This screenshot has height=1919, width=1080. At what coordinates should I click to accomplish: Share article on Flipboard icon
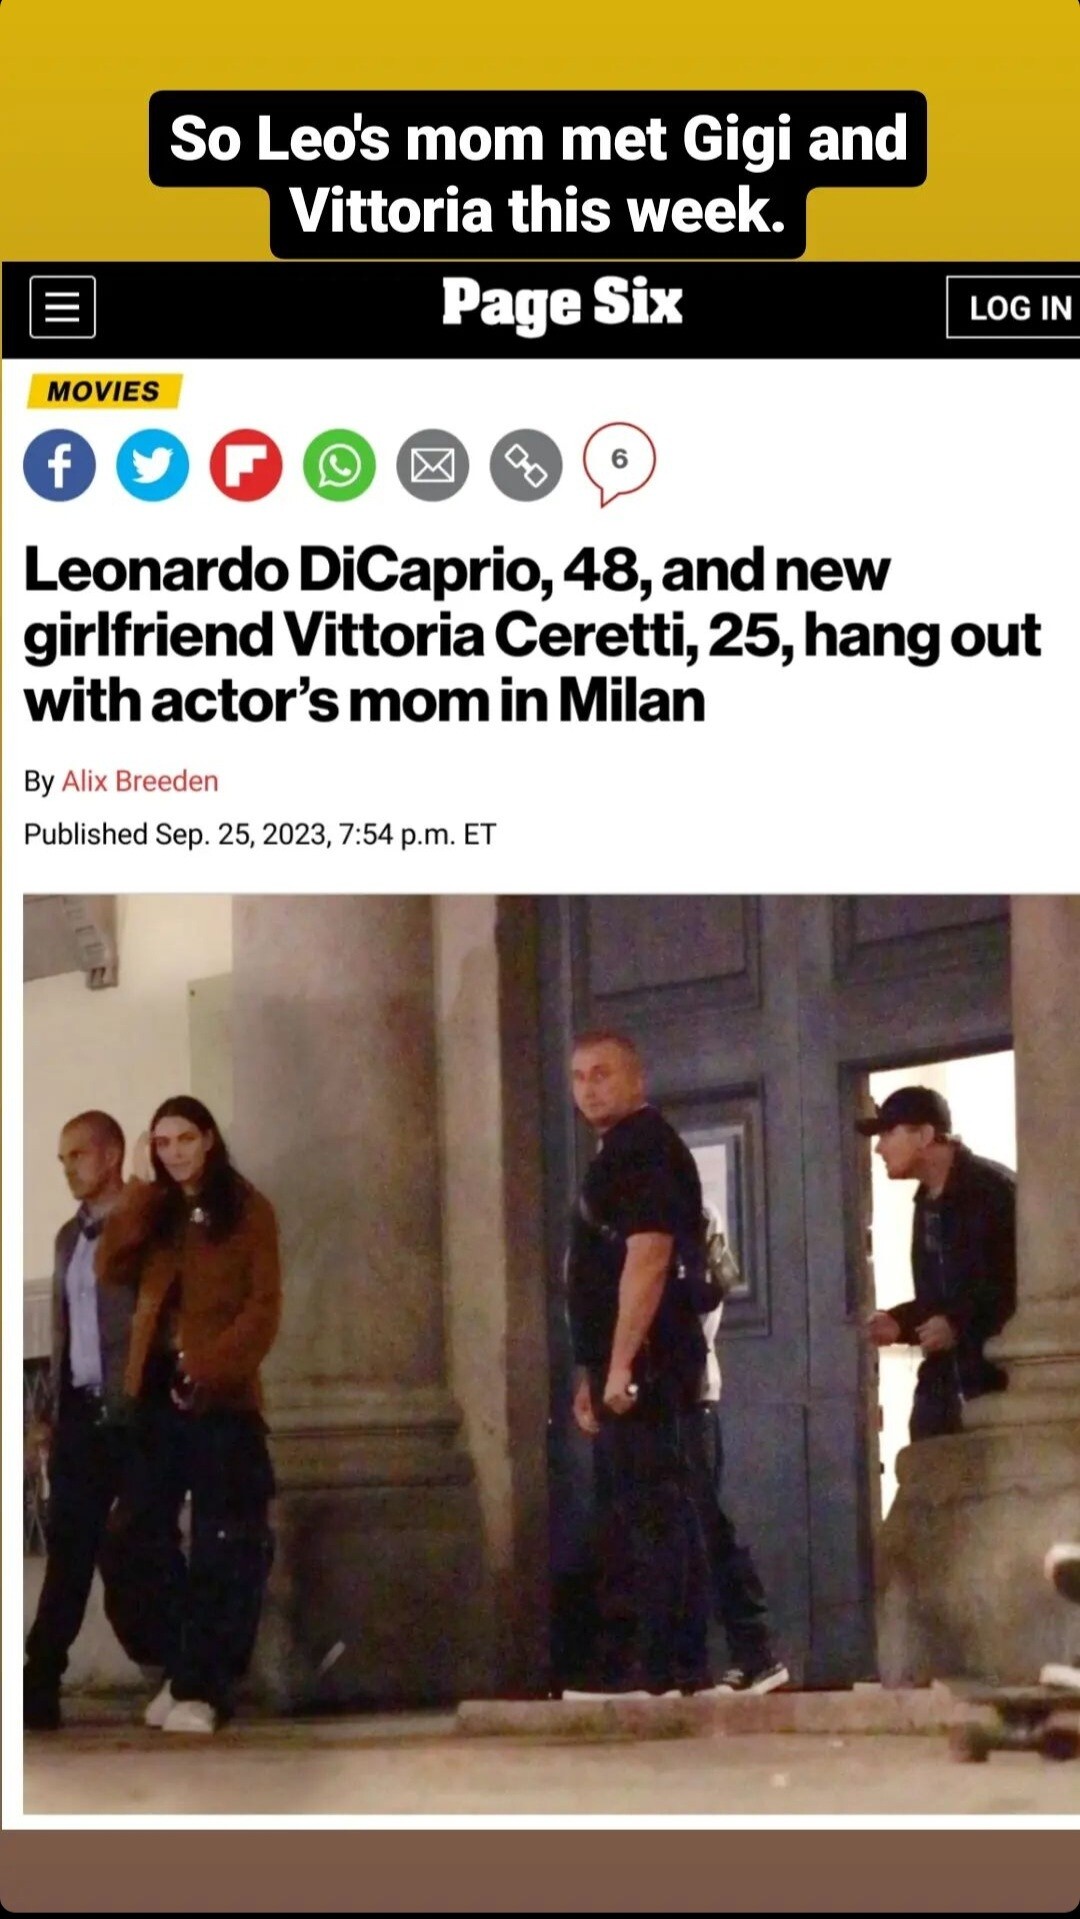click(x=246, y=465)
